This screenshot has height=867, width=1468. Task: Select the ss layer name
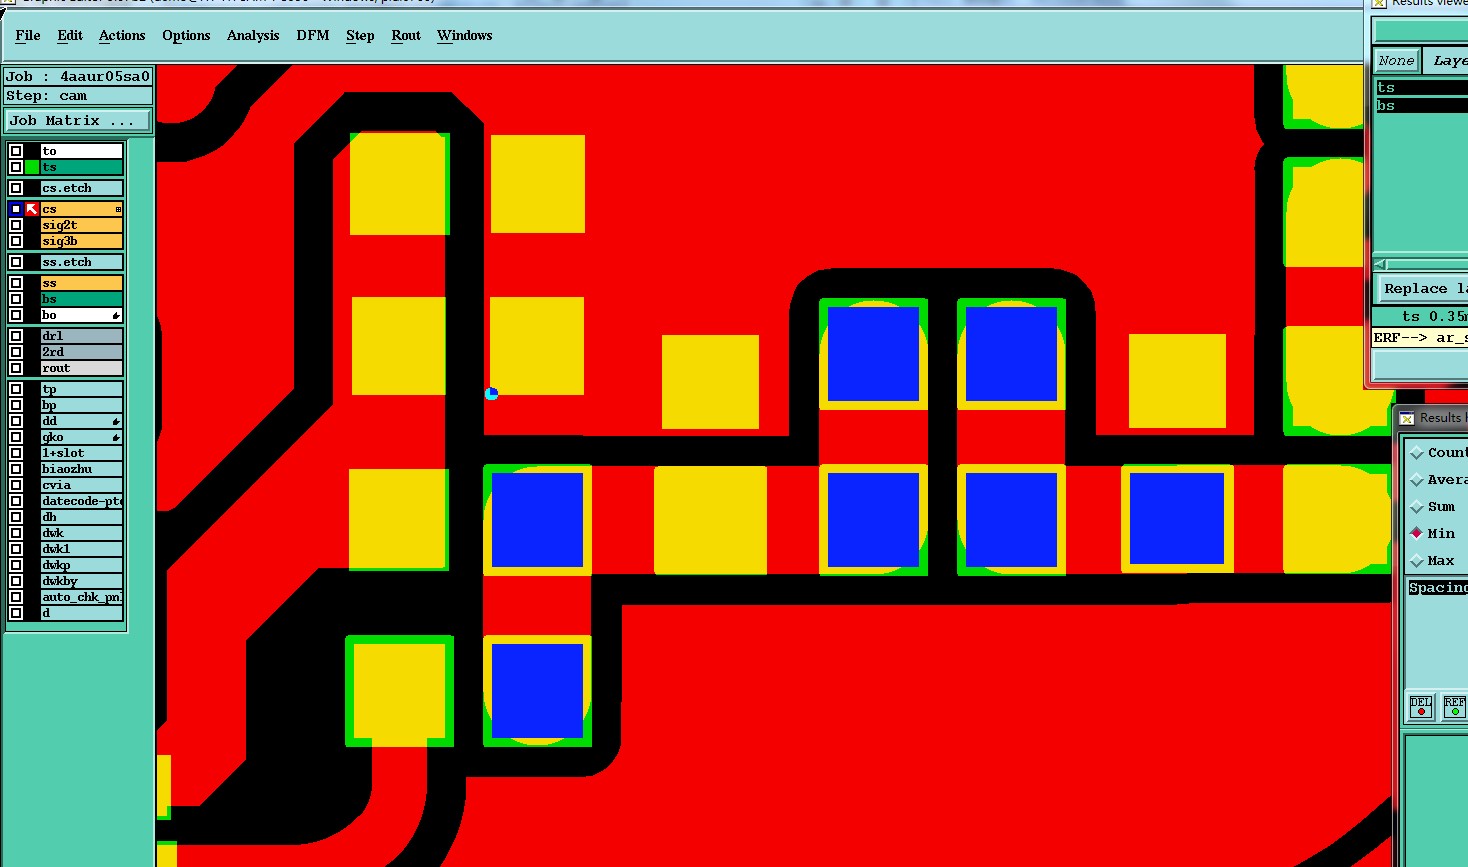tap(81, 283)
